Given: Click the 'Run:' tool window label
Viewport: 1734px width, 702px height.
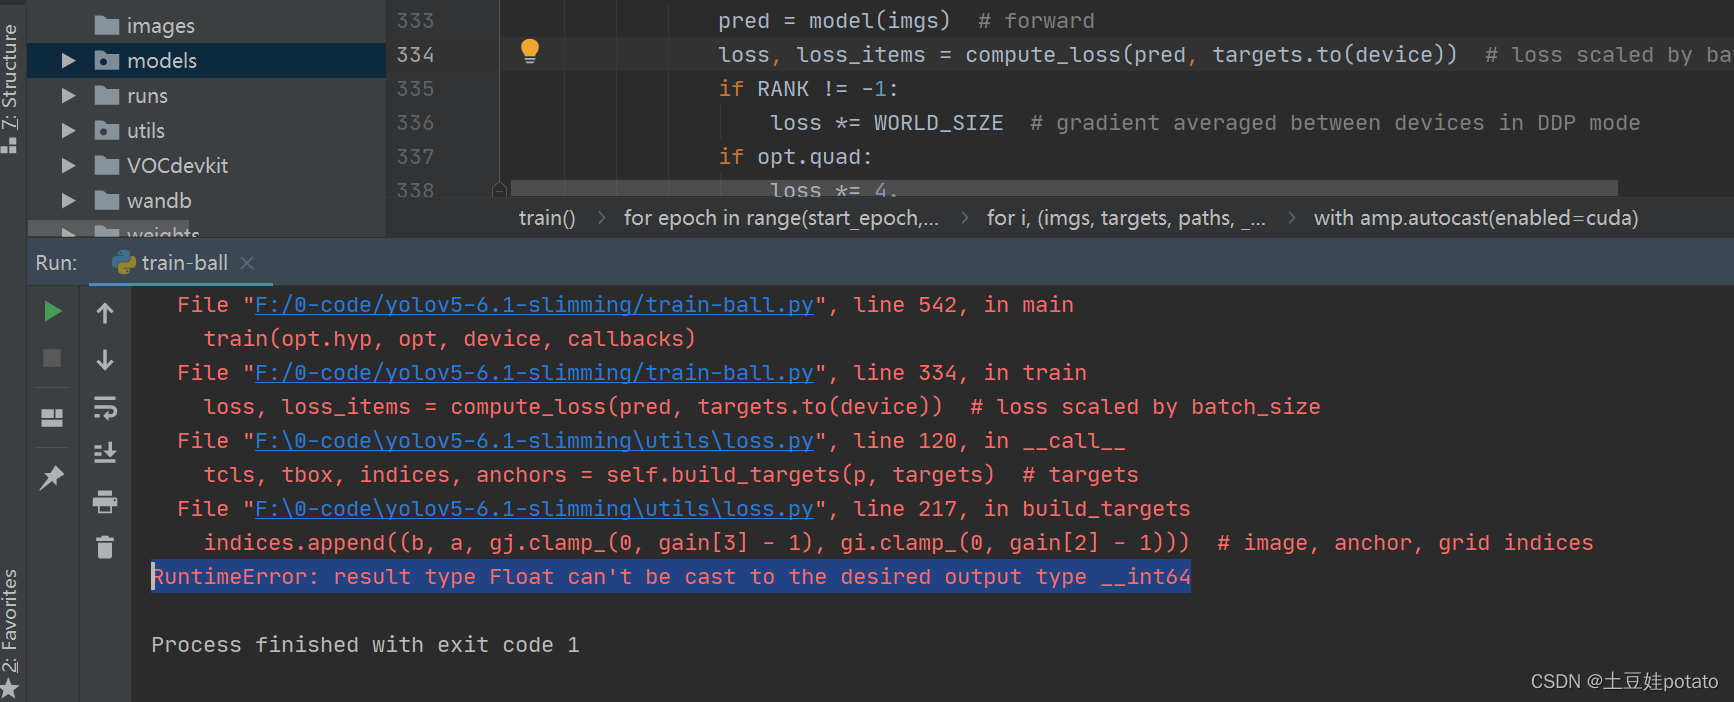Looking at the screenshot, I should (x=56, y=263).
